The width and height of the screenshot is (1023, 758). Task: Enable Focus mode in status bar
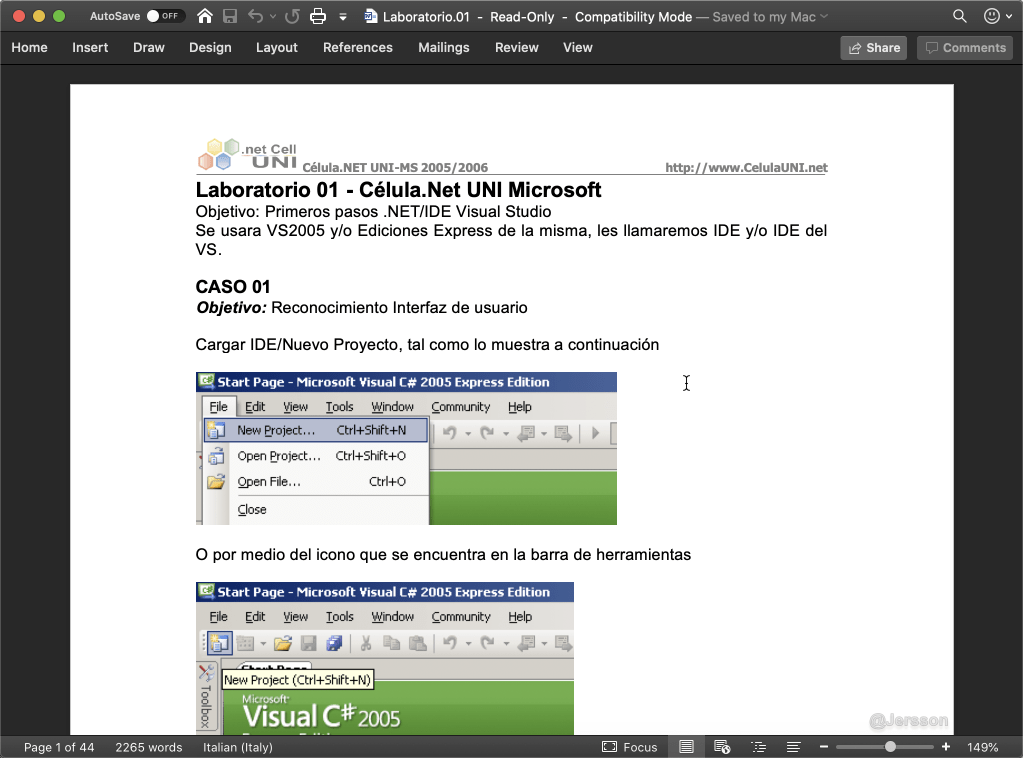pyautogui.click(x=630, y=747)
